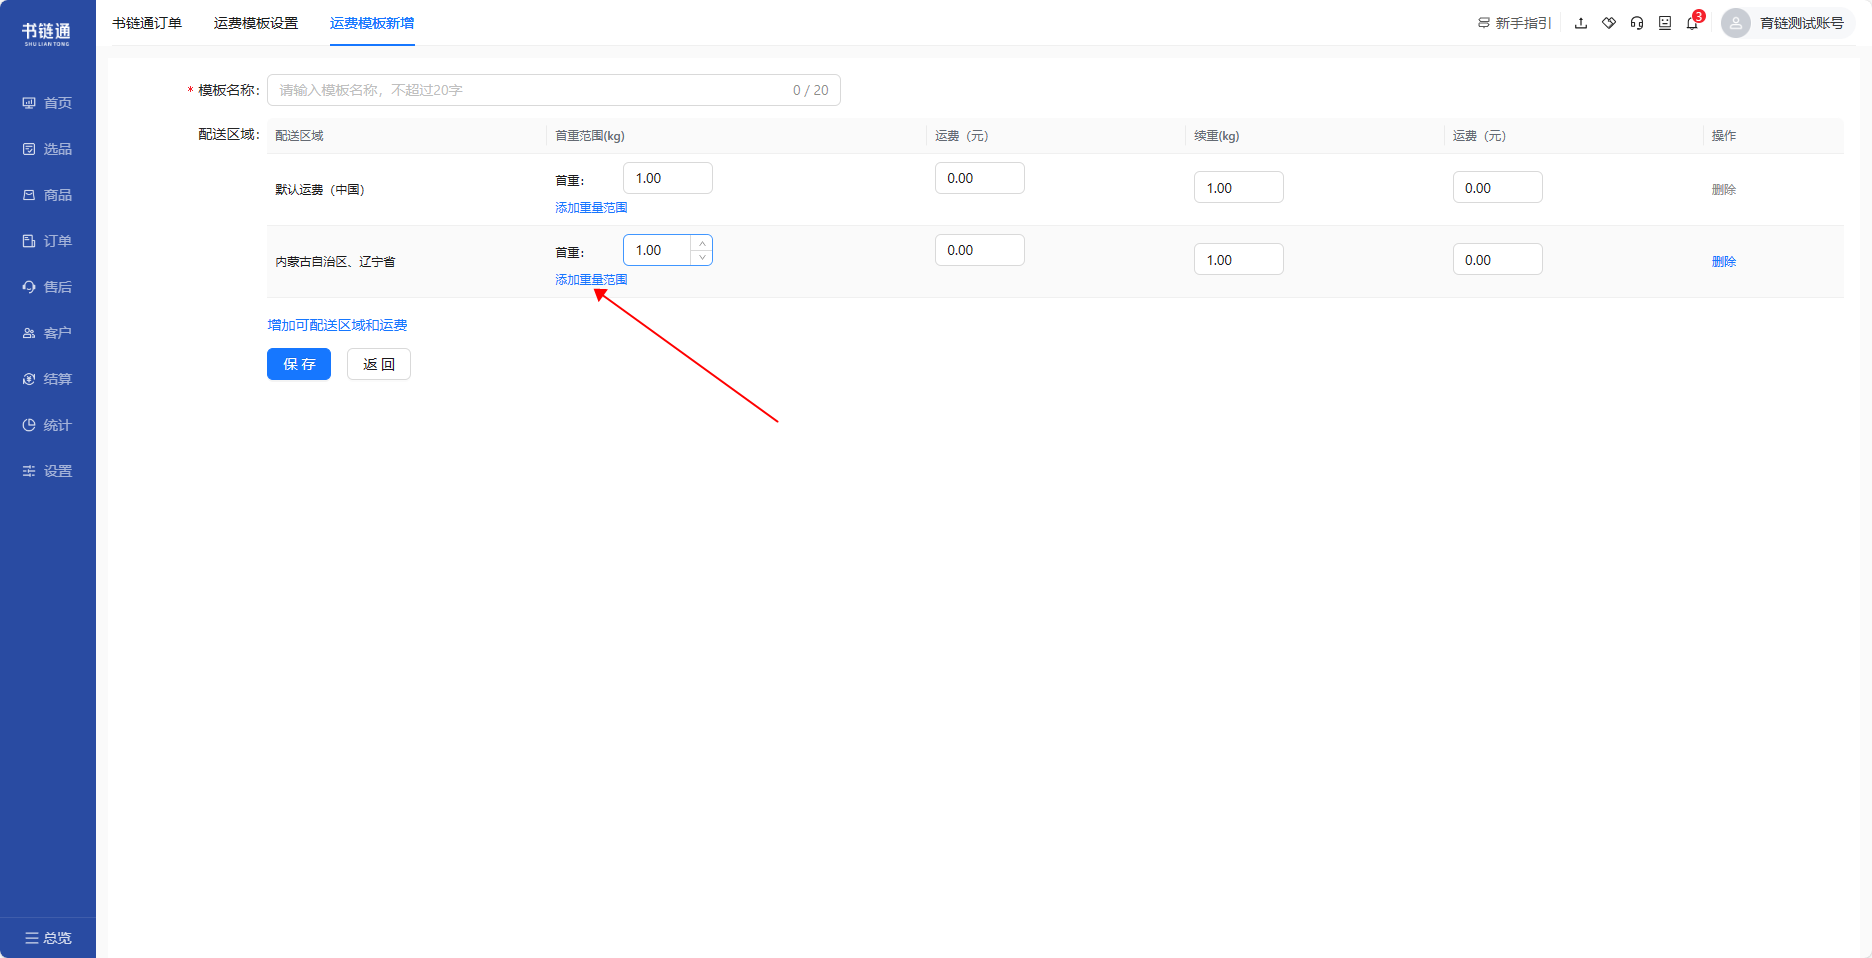Select the 运费模板新增 tab
1872x958 pixels.
[372, 23]
